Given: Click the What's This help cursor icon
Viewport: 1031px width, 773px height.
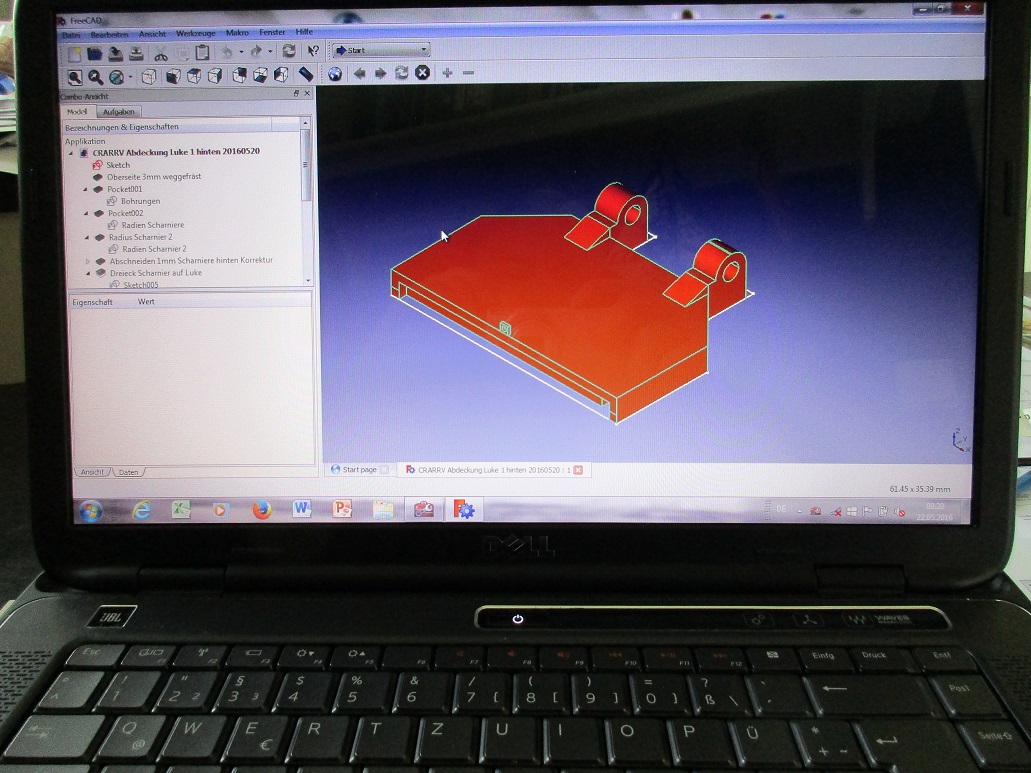Looking at the screenshot, I should [313, 51].
